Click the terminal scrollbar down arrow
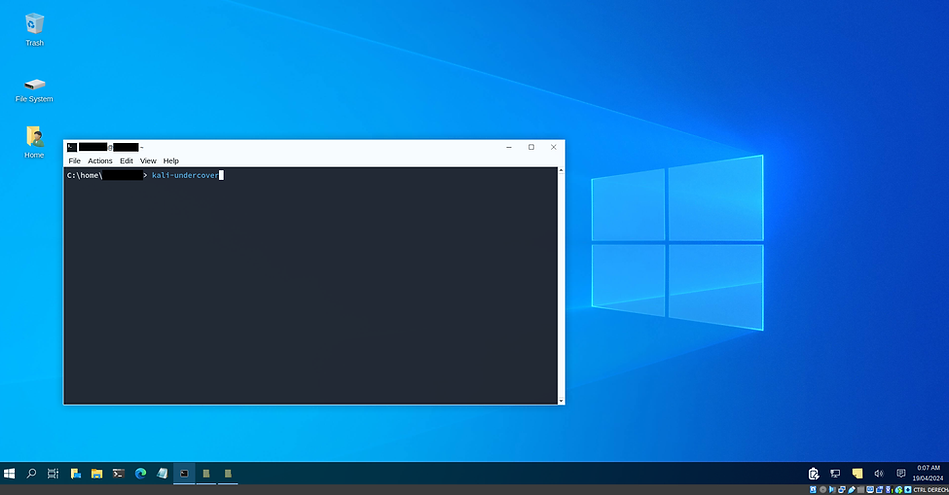Viewport: 949px width, 495px height. [561, 401]
